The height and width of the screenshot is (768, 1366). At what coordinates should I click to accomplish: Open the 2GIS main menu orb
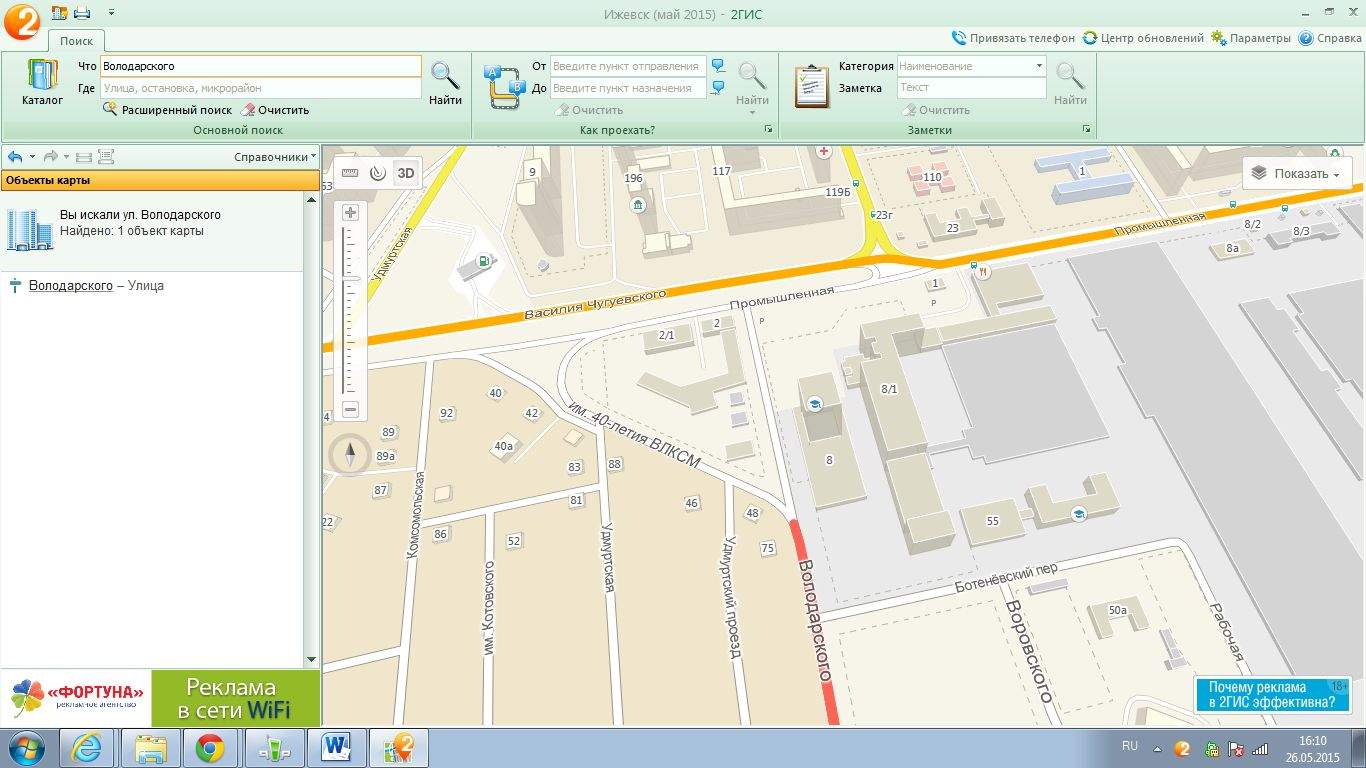(x=21, y=21)
